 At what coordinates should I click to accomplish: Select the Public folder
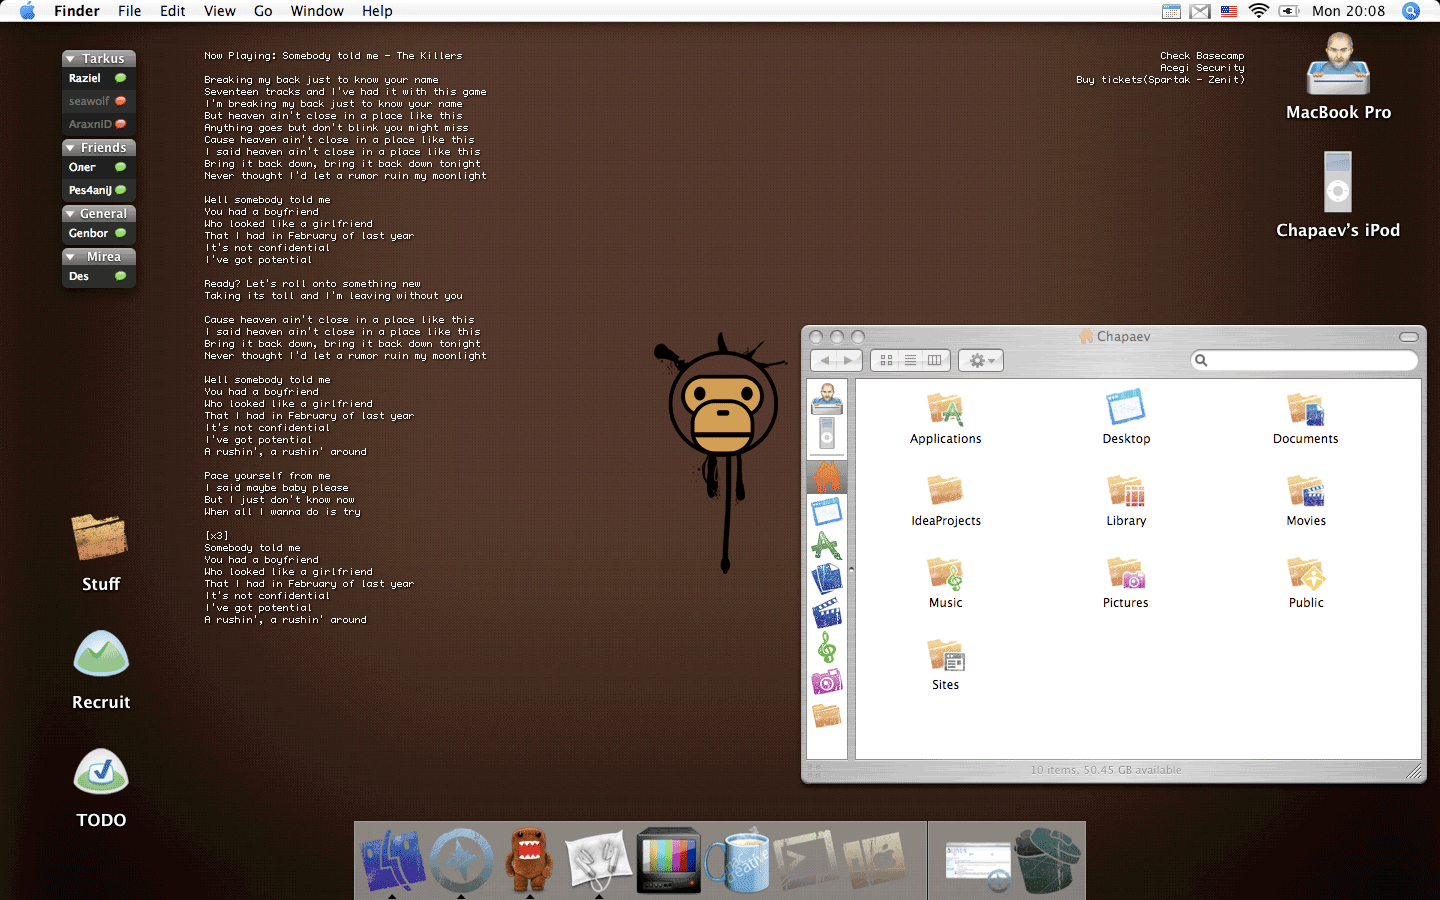(1305, 582)
